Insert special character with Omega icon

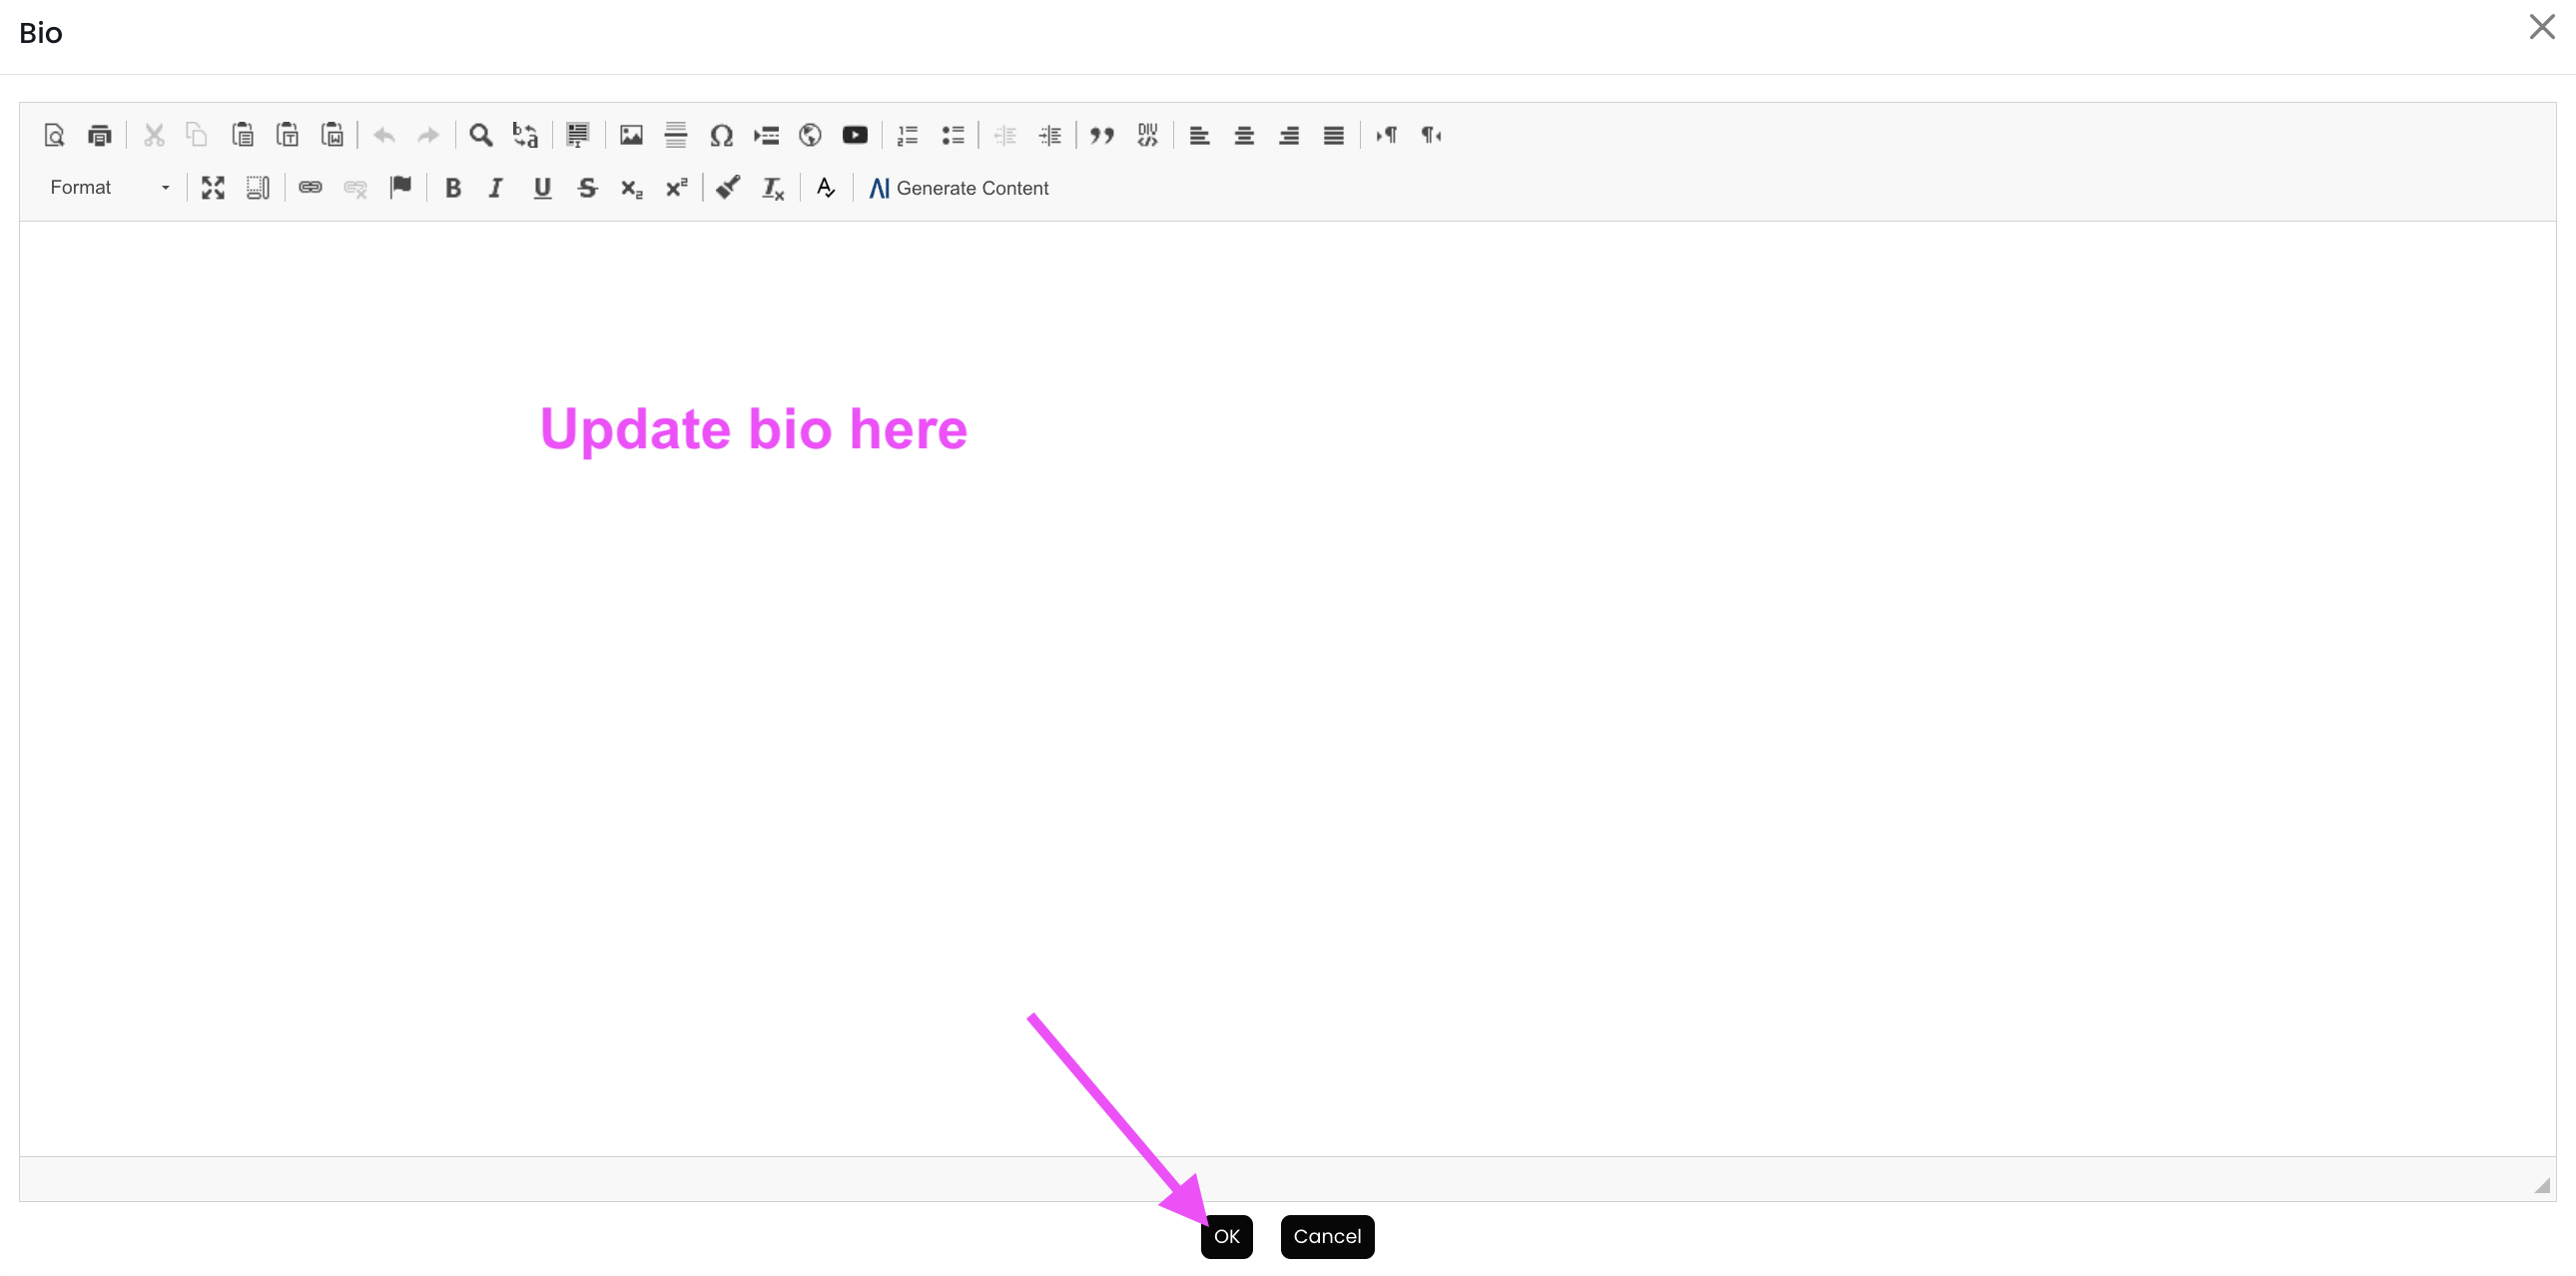[x=721, y=135]
